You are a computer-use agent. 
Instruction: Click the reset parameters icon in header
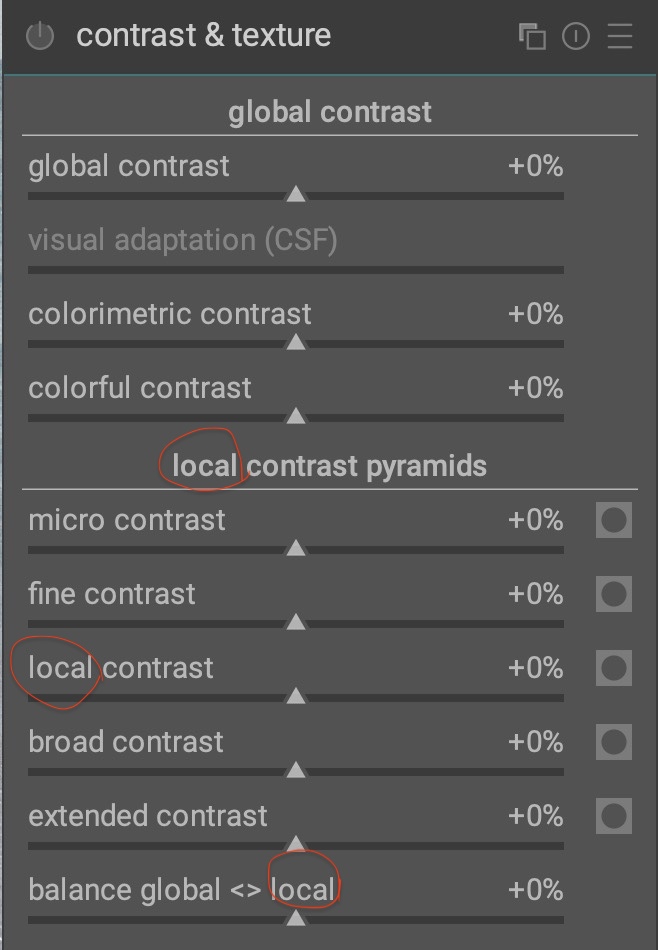[x=576, y=37]
